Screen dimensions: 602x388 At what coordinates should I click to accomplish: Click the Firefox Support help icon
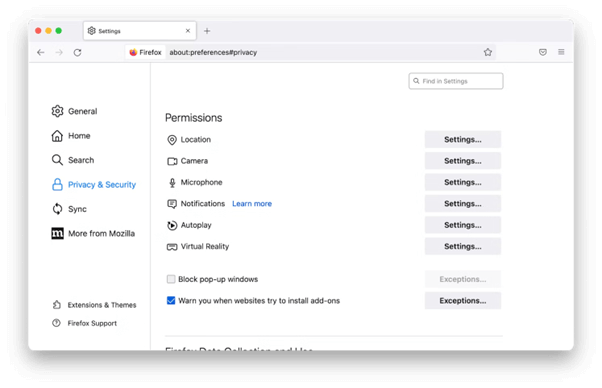pyautogui.click(x=56, y=323)
